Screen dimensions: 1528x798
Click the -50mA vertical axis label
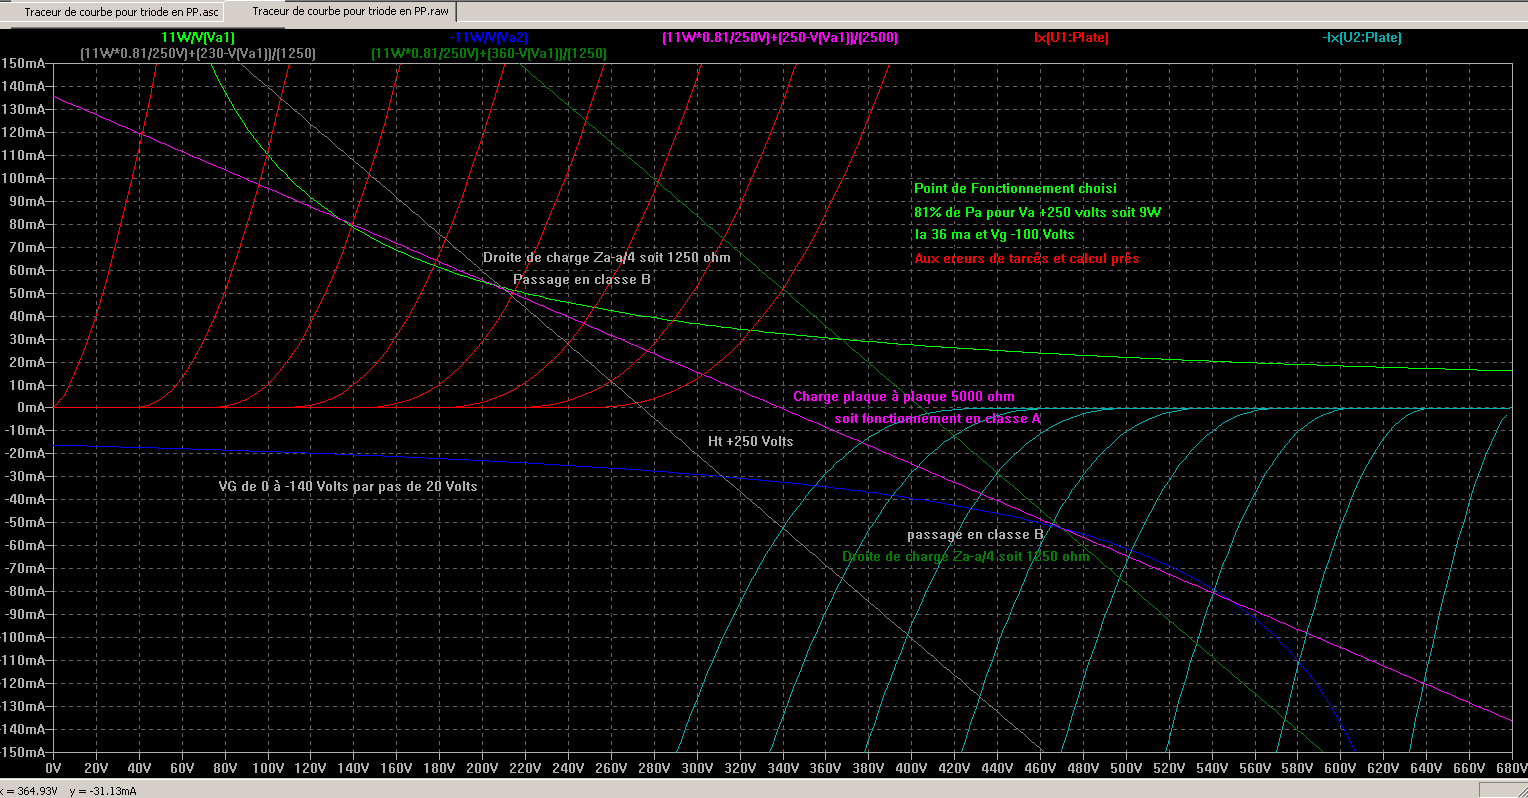pyautogui.click(x=24, y=522)
